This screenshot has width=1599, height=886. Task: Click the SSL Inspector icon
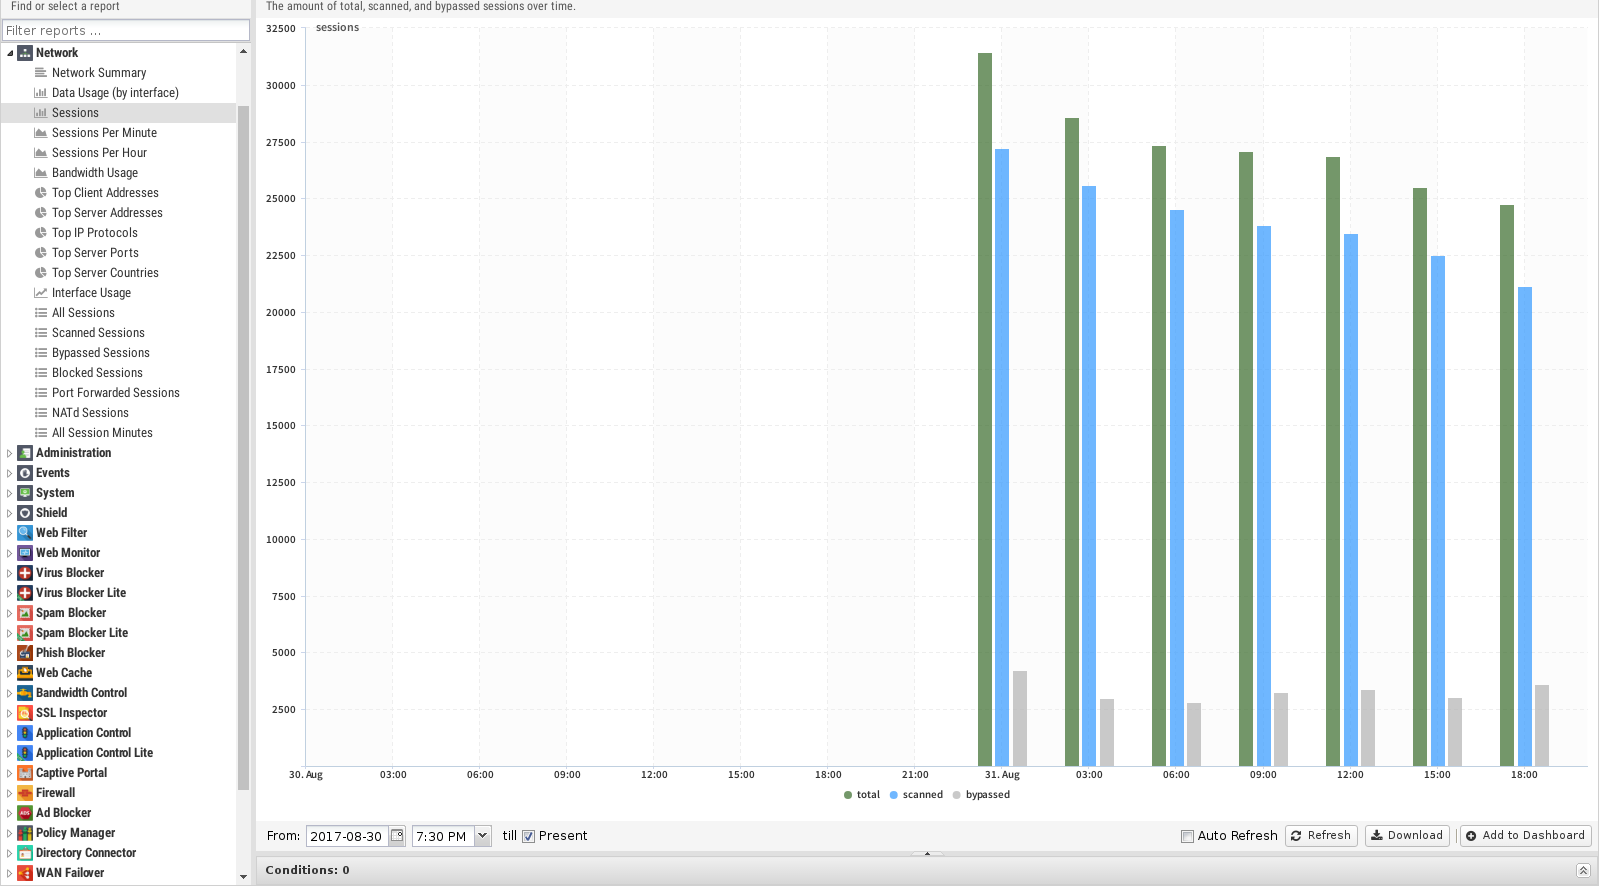click(x=25, y=713)
